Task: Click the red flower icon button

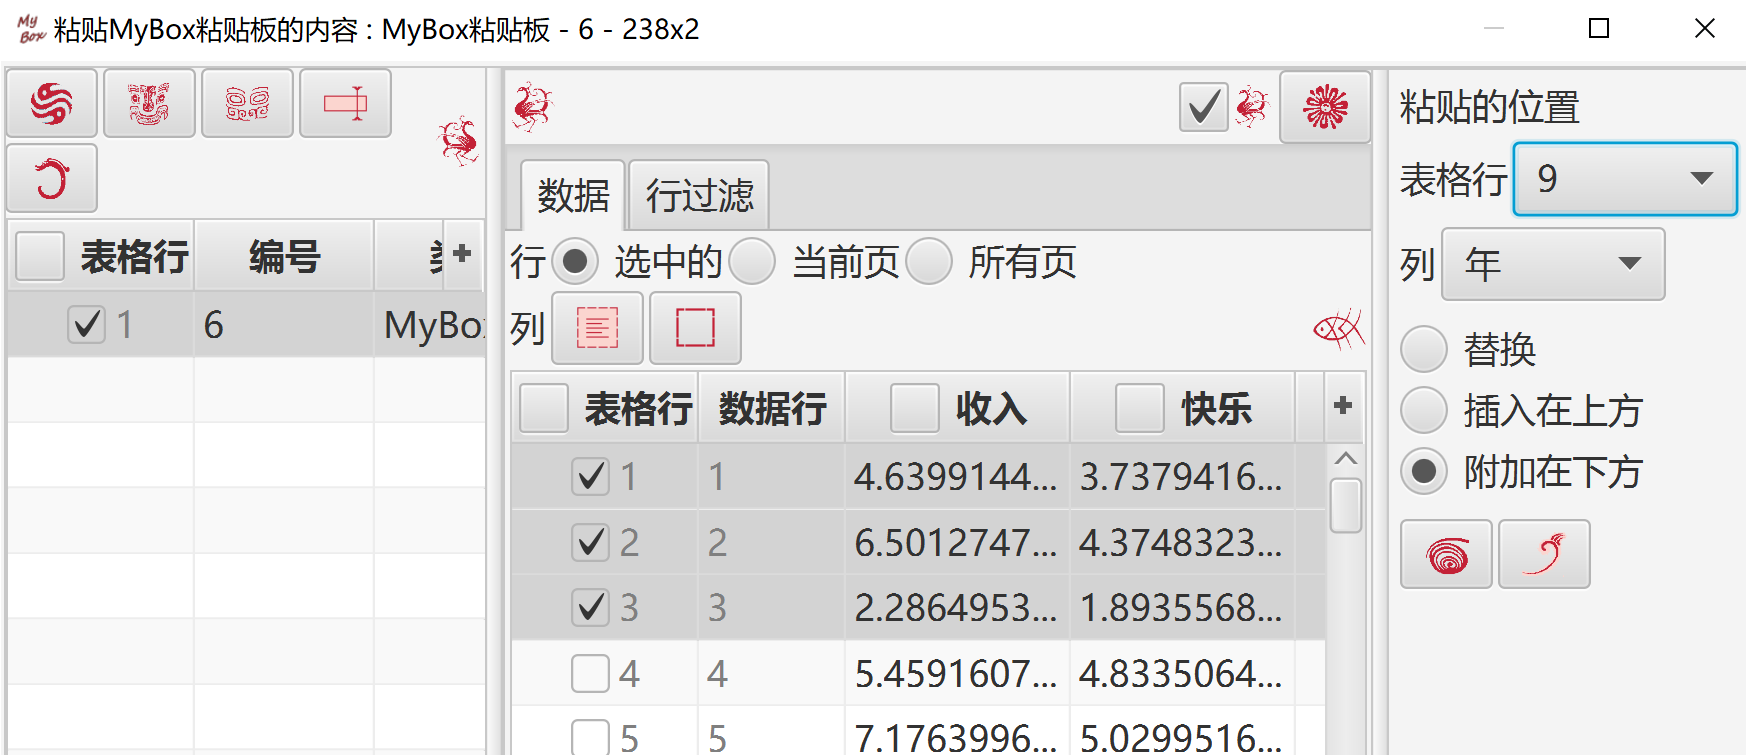Action: coord(1325,107)
